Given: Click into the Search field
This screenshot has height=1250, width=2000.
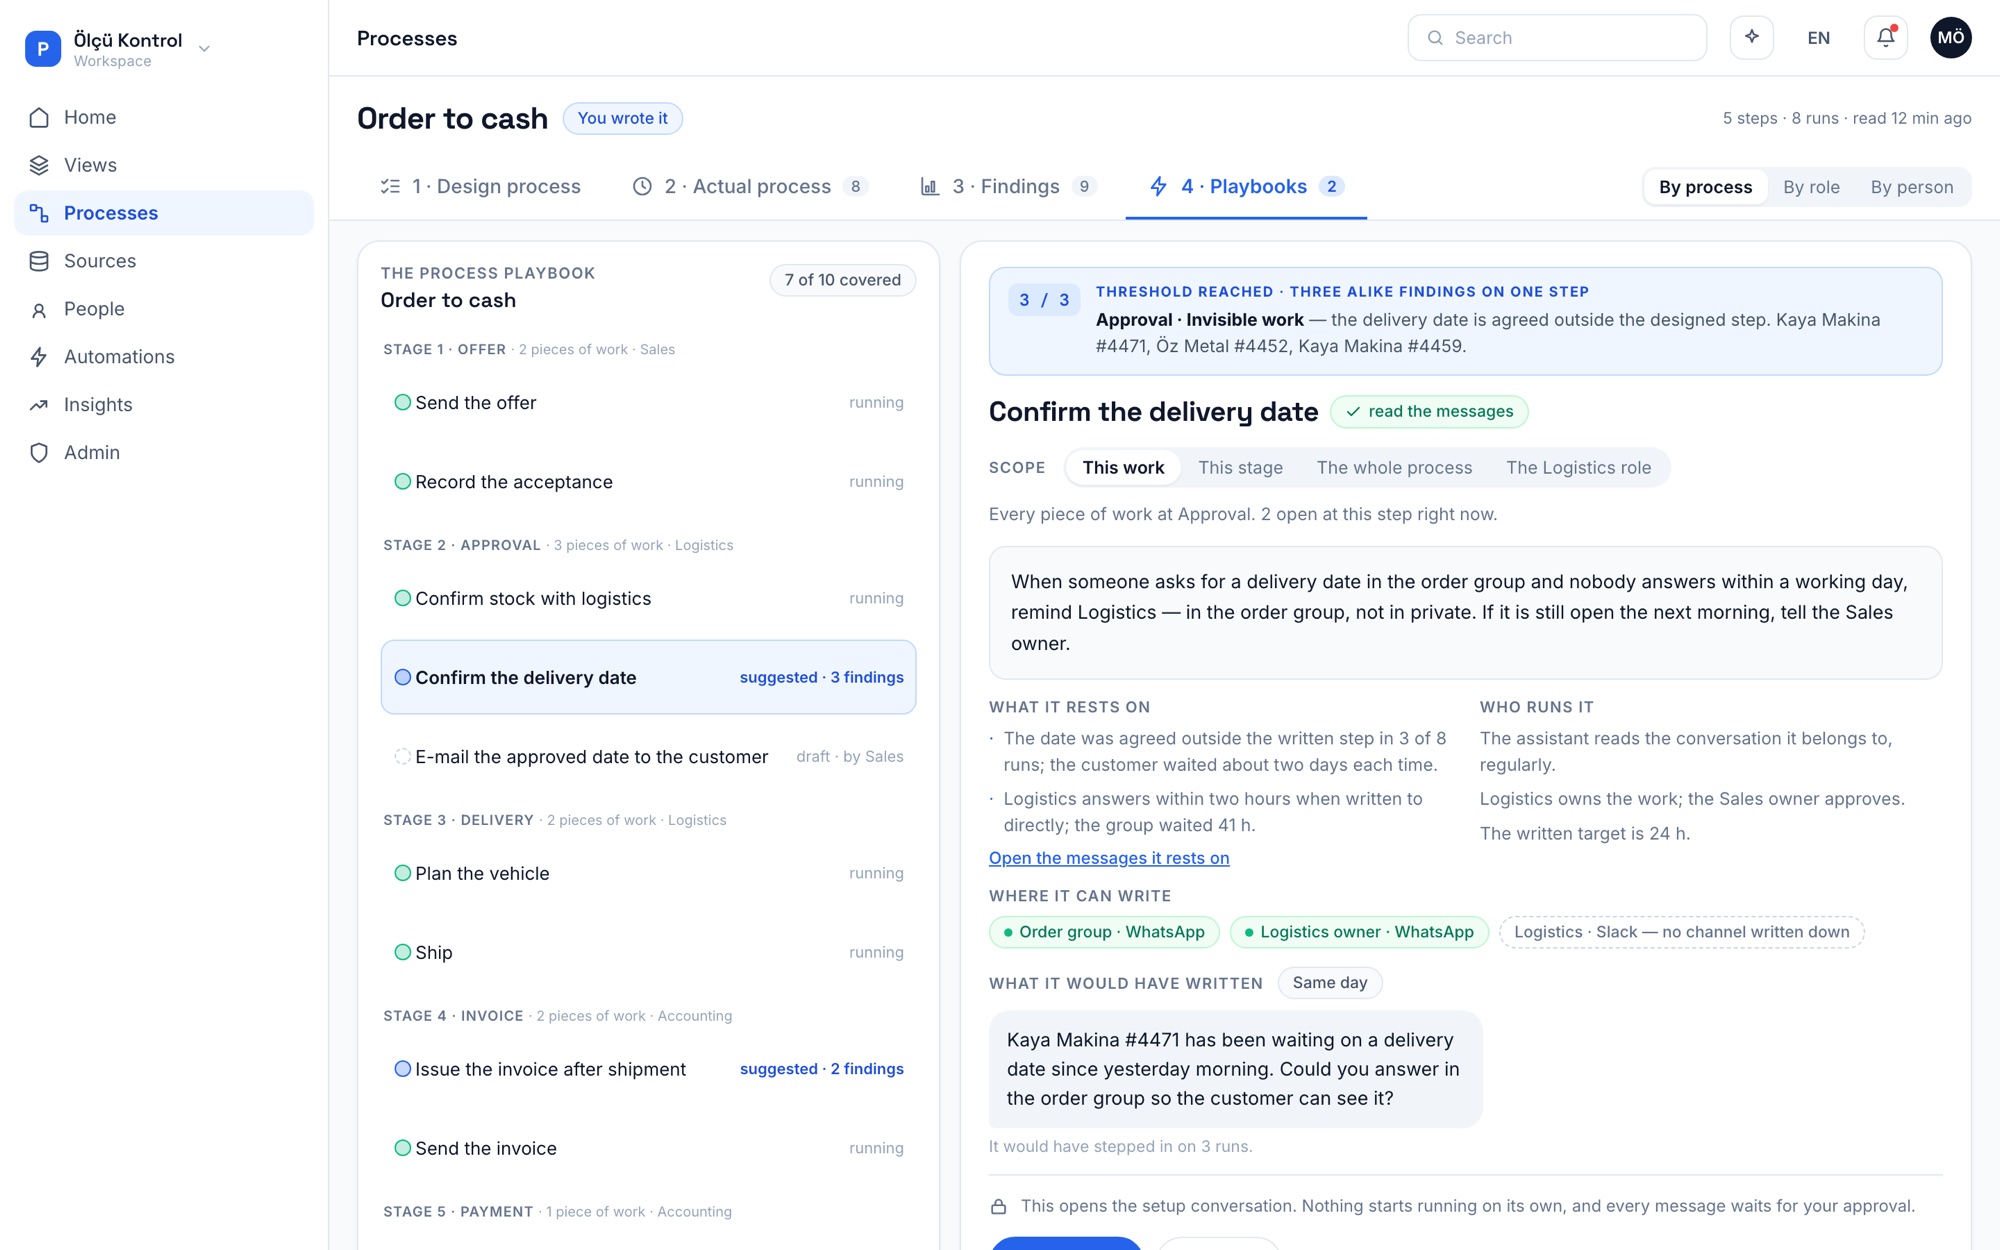Looking at the screenshot, I should coord(1557,38).
